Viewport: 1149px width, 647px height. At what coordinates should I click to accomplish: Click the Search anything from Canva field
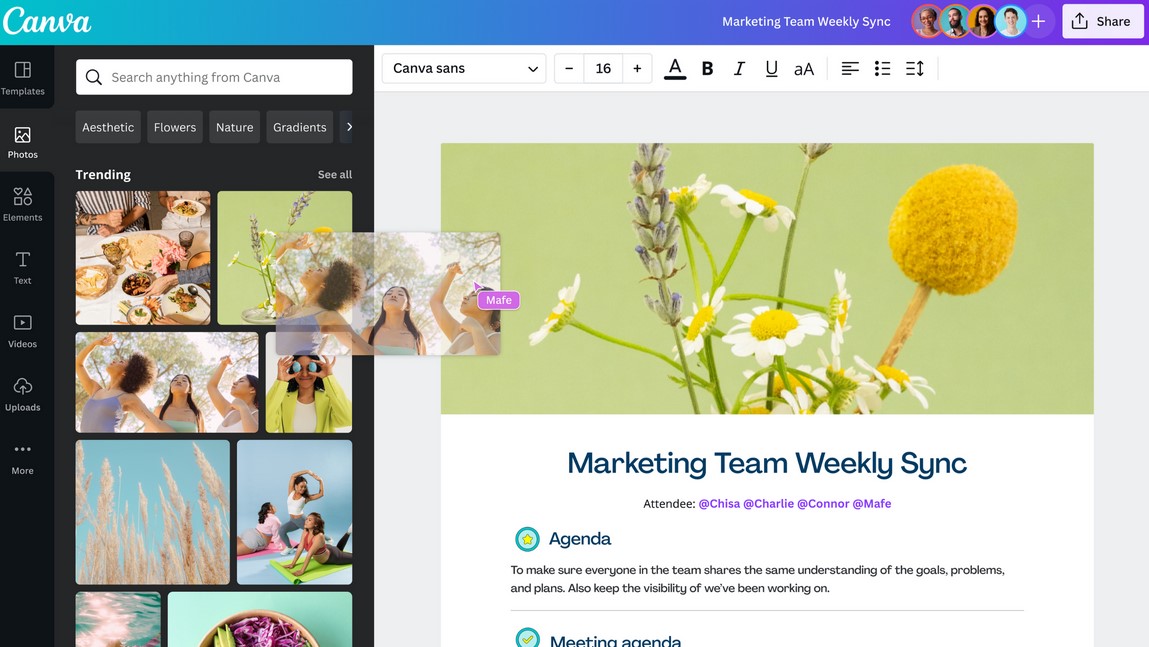[214, 77]
